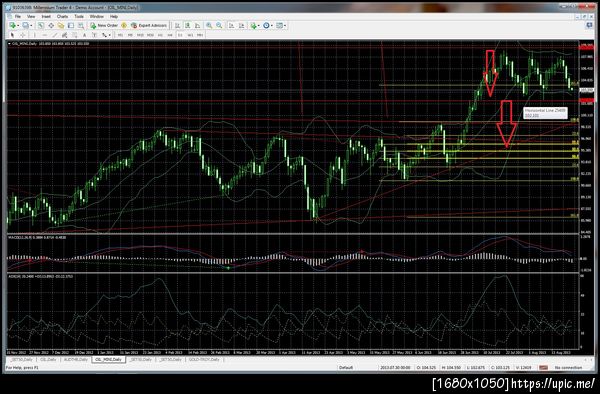Switch timeframe to W1
Image resolution: width=600 pixels, height=394 pixels.
pyautogui.click(x=190, y=35)
